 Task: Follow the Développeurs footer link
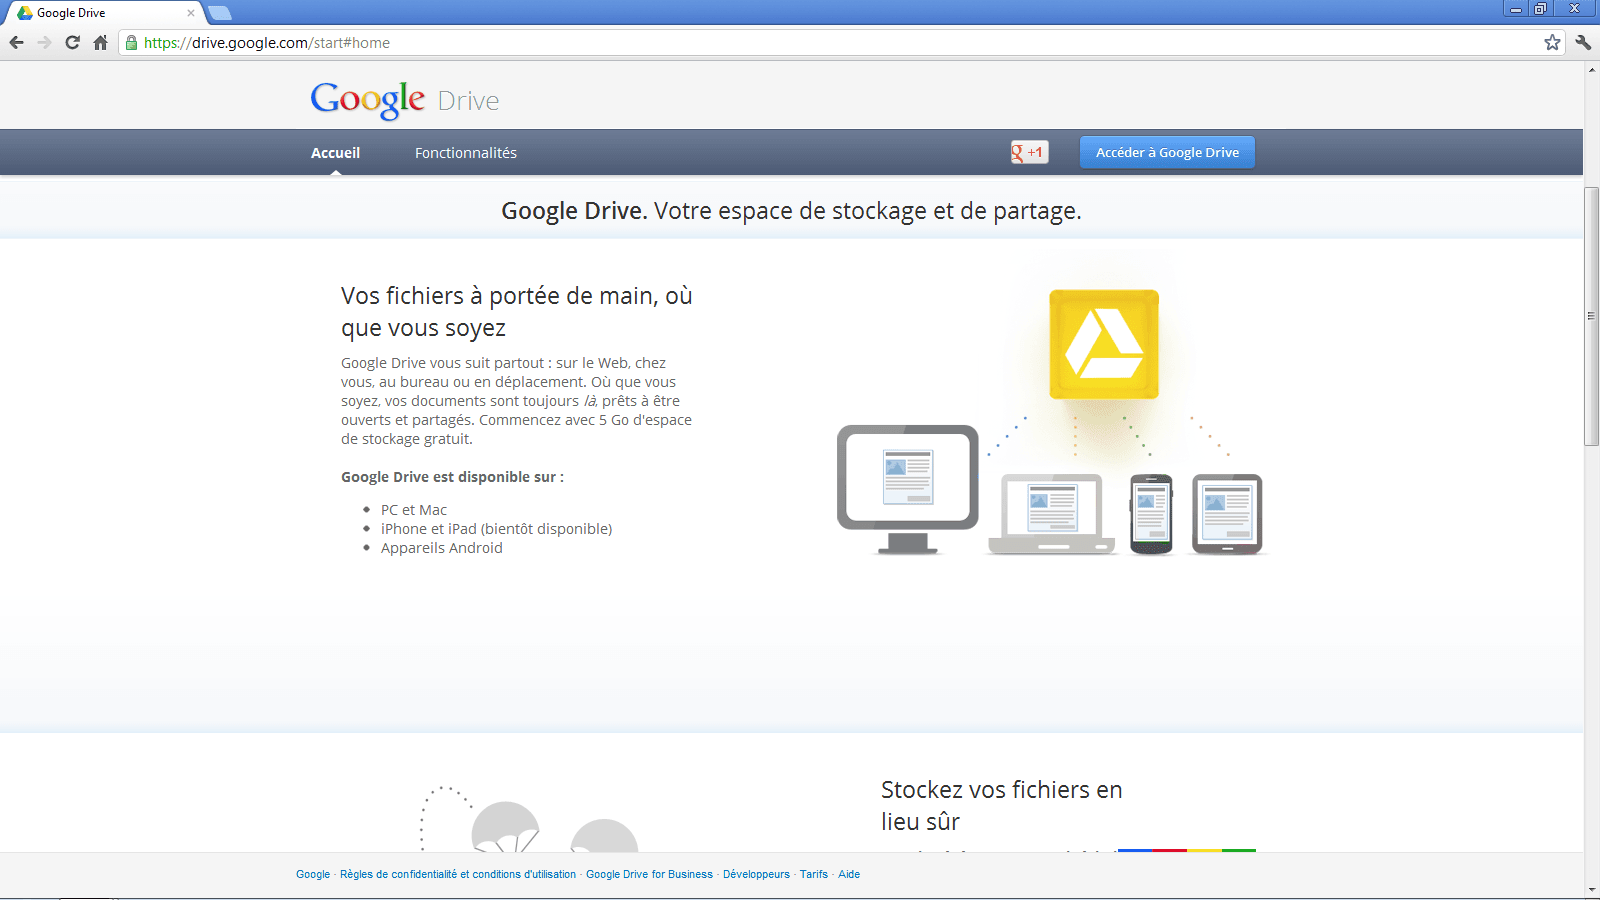click(756, 874)
